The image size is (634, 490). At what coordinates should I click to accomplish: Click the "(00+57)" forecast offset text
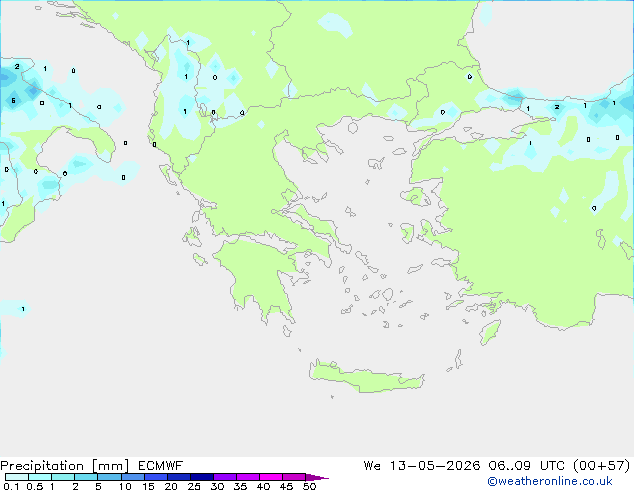coord(602,466)
